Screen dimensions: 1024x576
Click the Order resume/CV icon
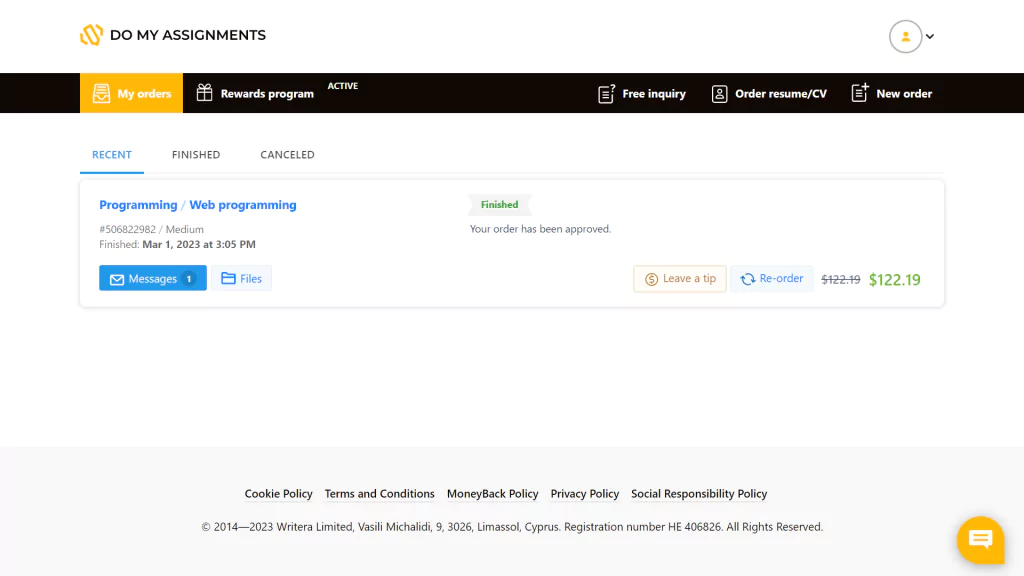pyautogui.click(x=719, y=94)
